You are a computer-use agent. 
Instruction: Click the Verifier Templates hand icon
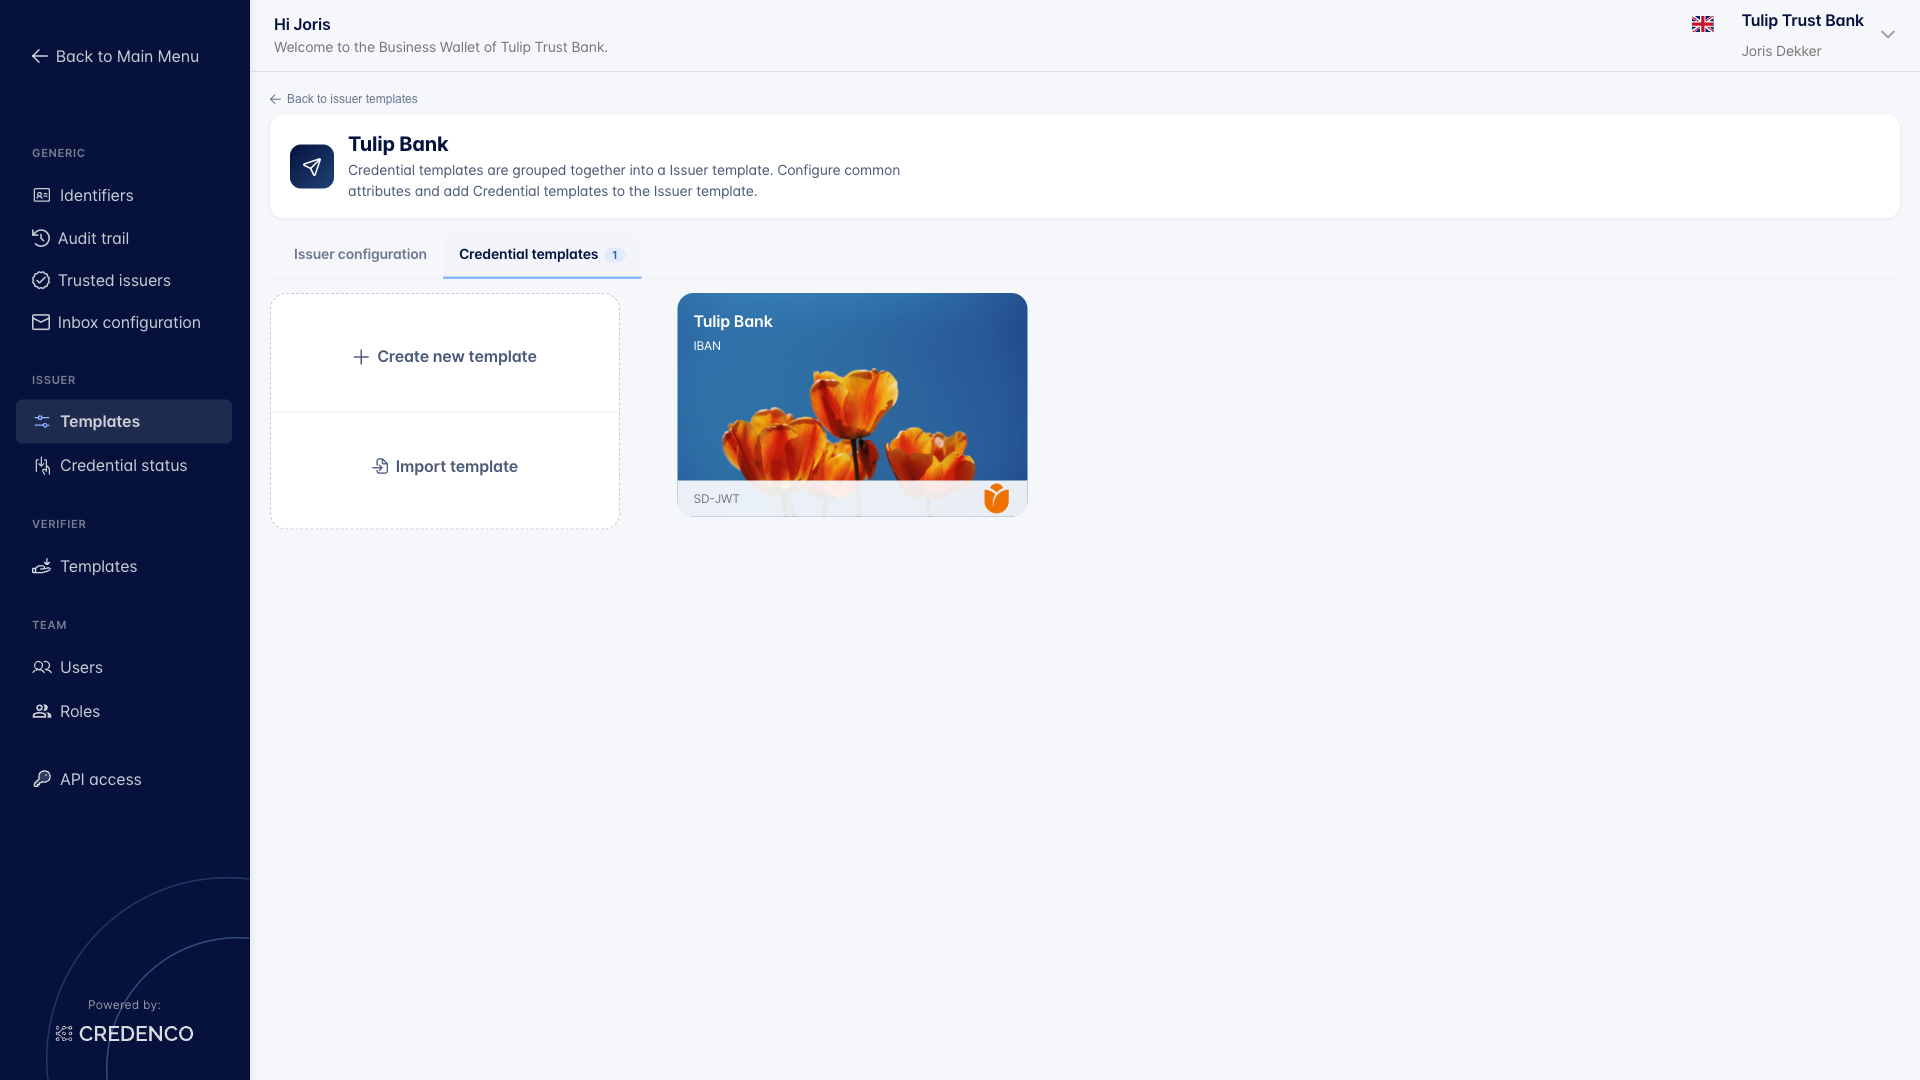(x=42, y=566)
